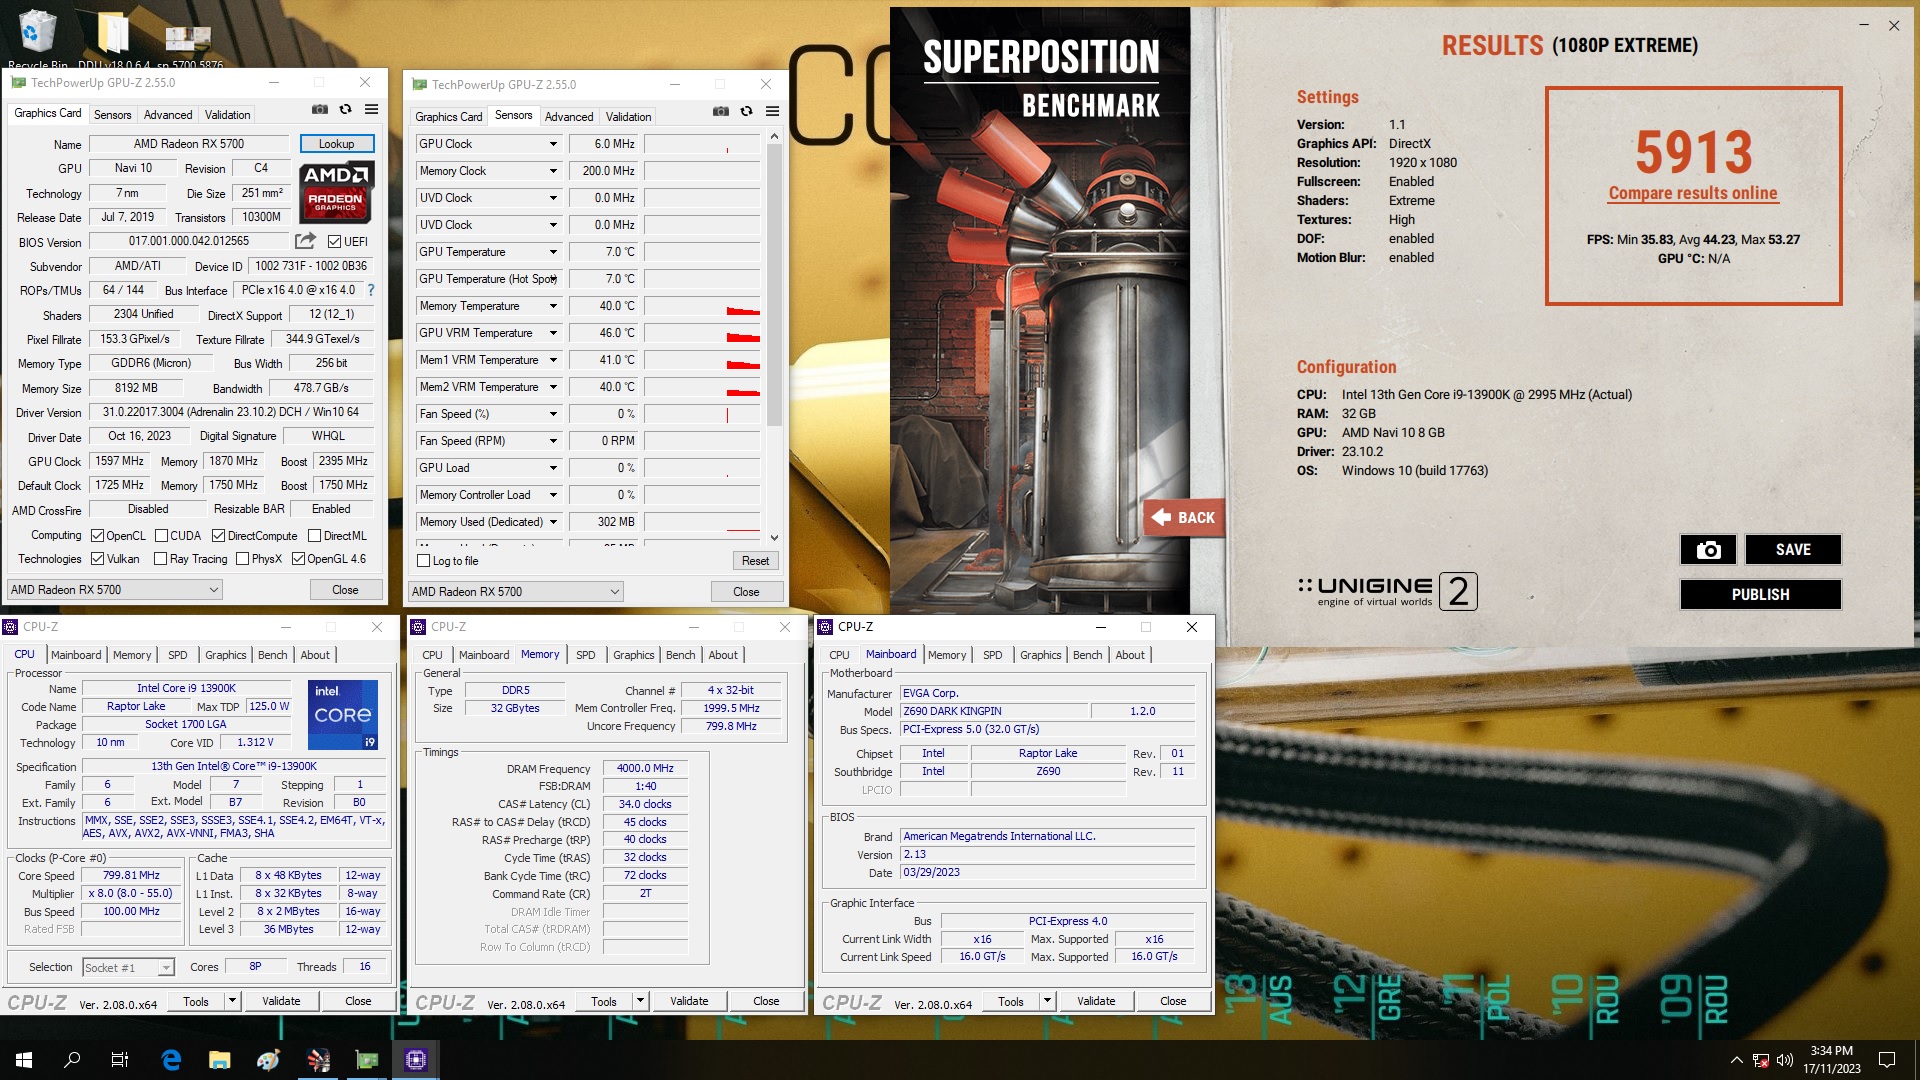Click the Lookup button in GPU-Z
The image size is (1920, 1080).
[337, 144]
